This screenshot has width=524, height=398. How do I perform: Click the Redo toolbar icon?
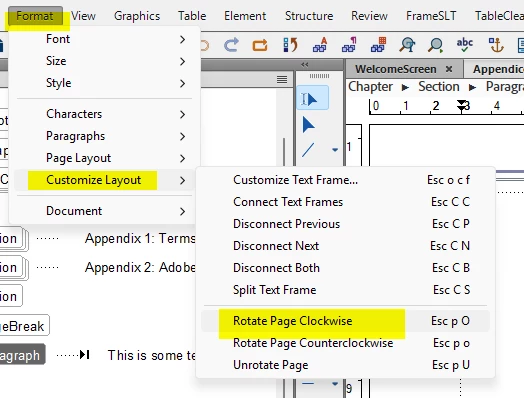click(231, 44)
